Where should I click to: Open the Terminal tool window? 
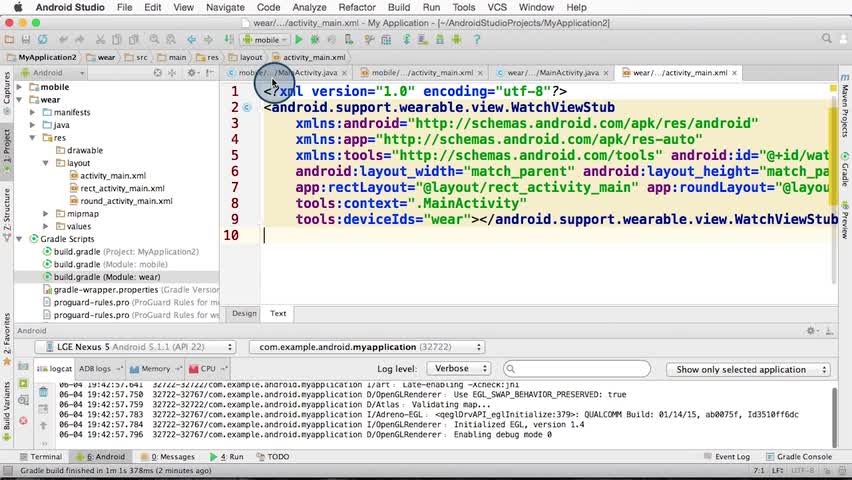40,457
